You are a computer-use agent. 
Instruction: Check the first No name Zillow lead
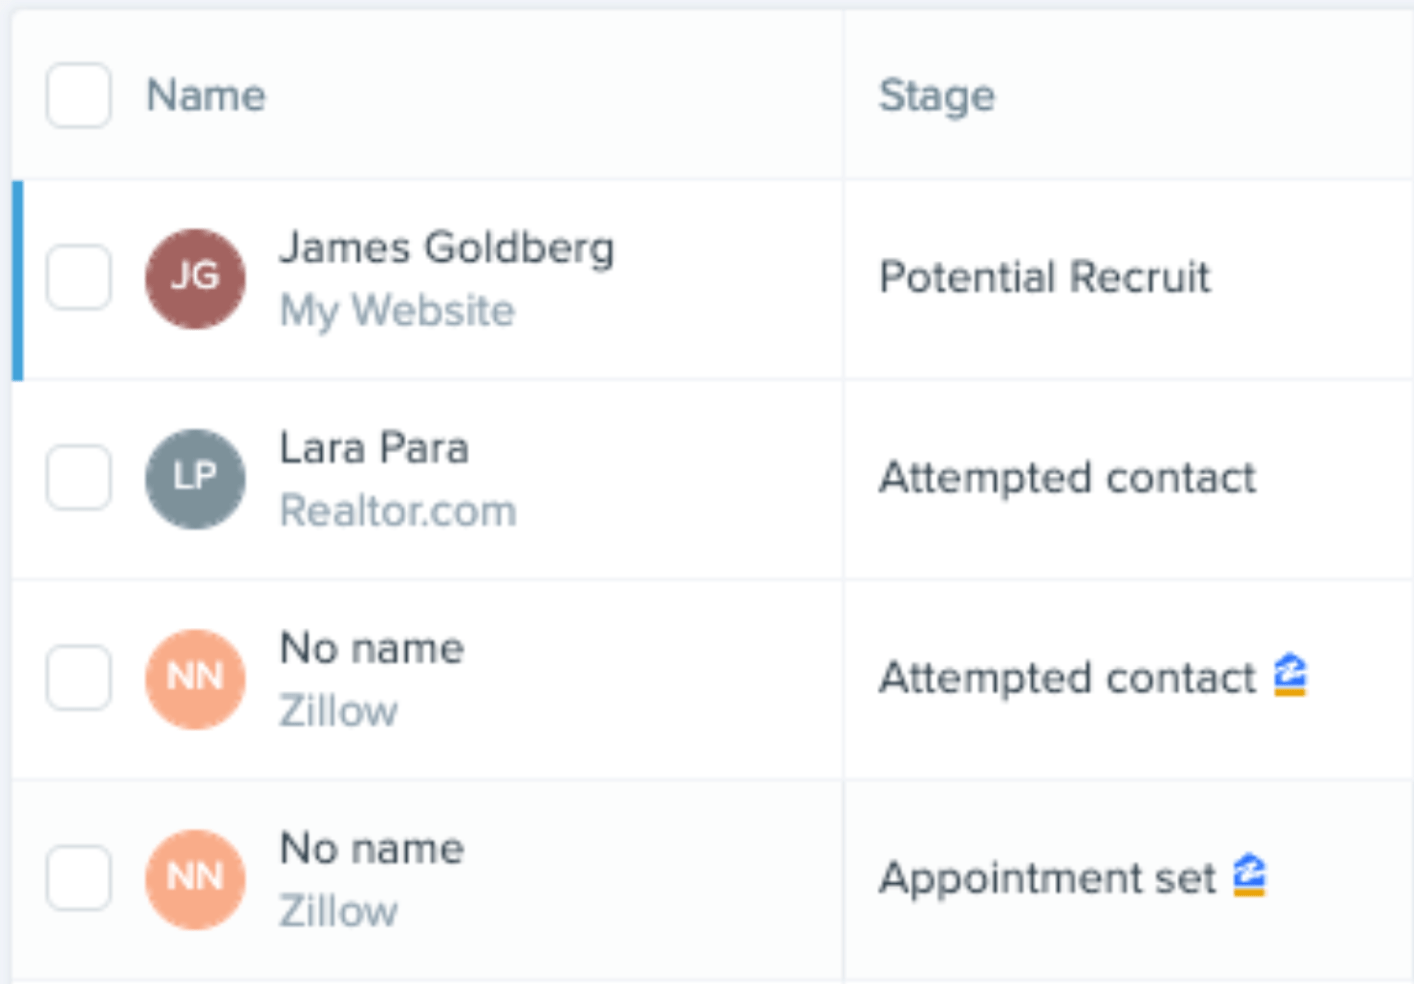78,678
